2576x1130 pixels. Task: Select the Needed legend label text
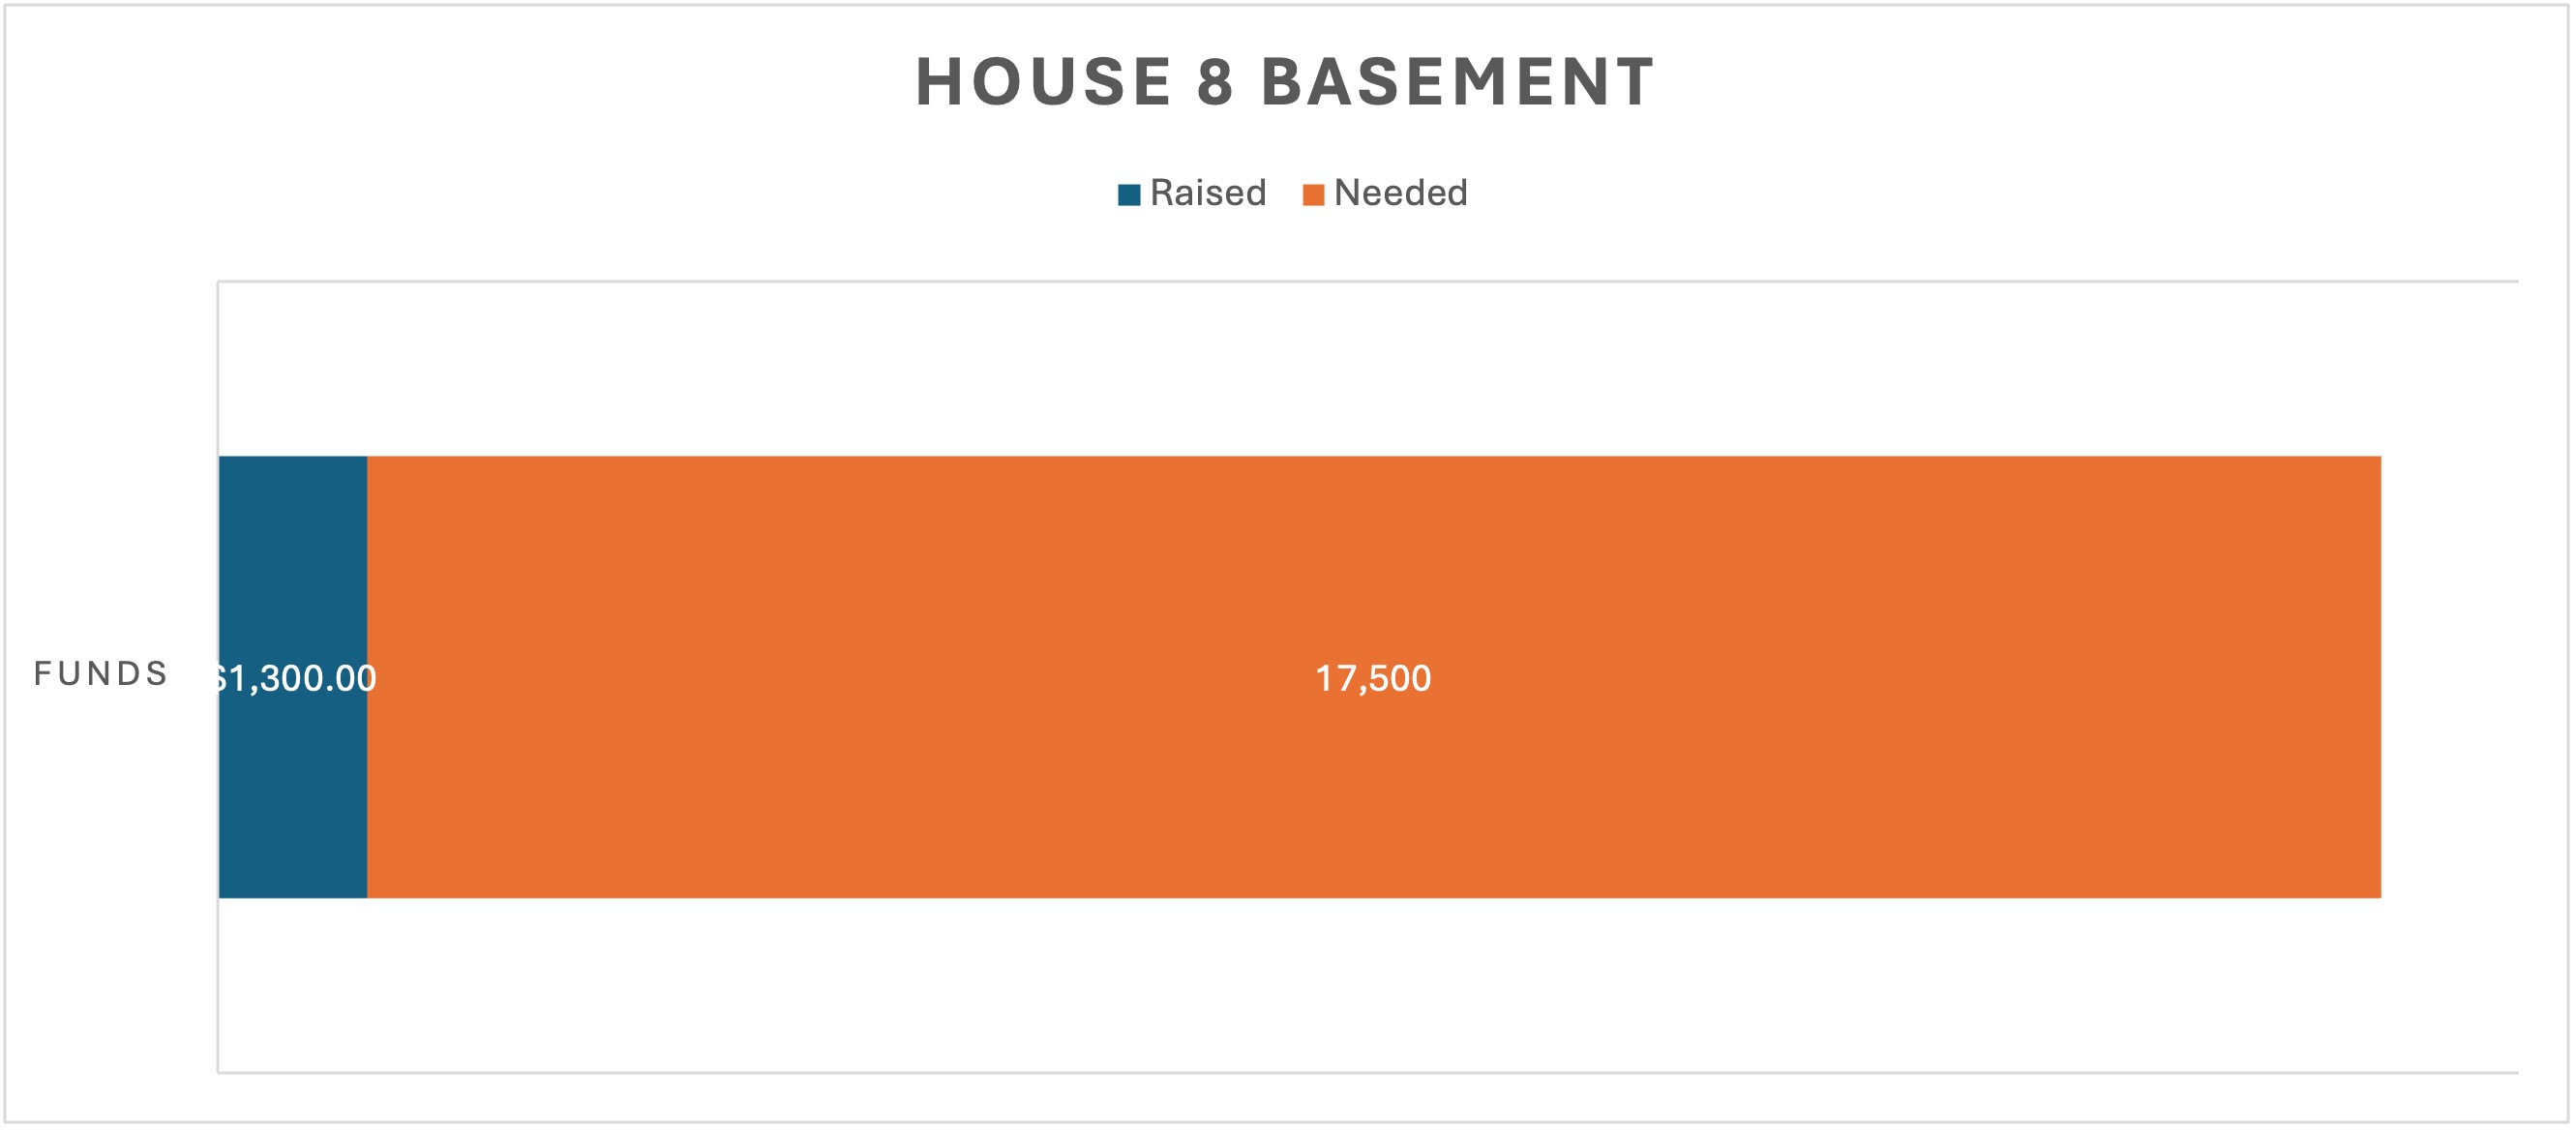click(x=1400, y=193)
